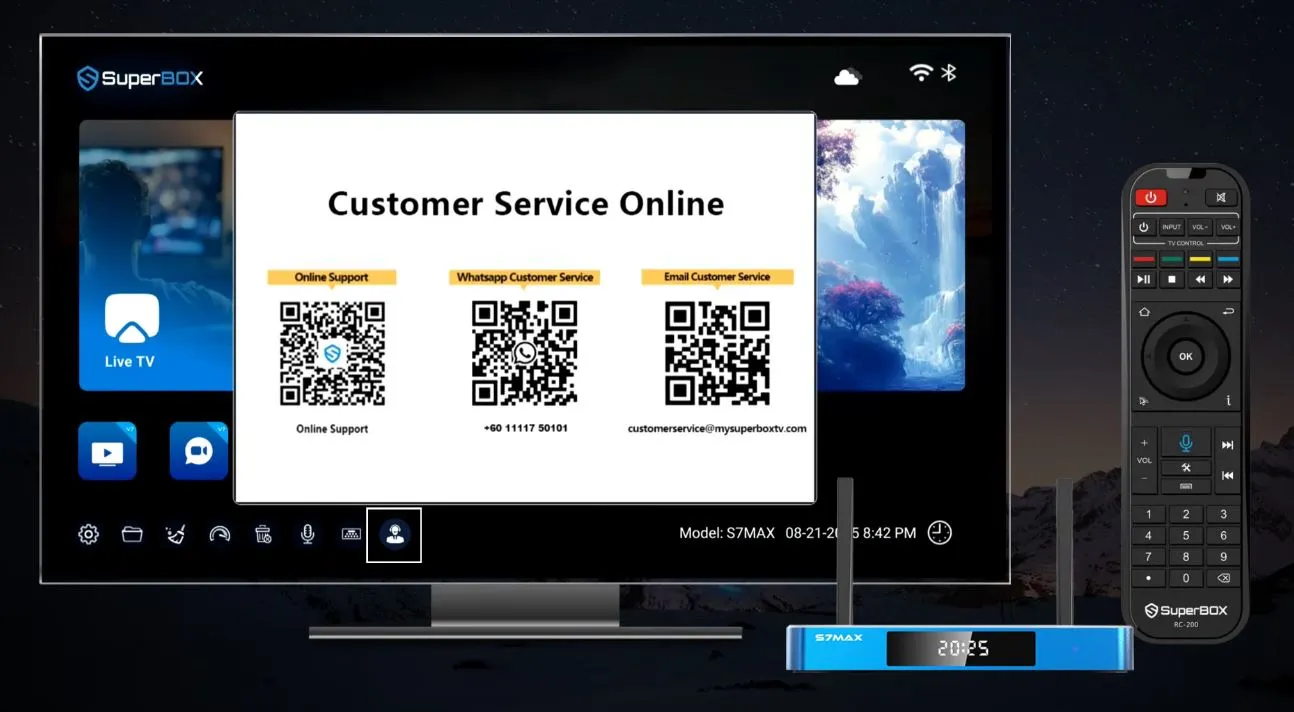Click the yellow "Email Customer Service" label
Viewport: 1294px width, 712px height.
[717, 276]
